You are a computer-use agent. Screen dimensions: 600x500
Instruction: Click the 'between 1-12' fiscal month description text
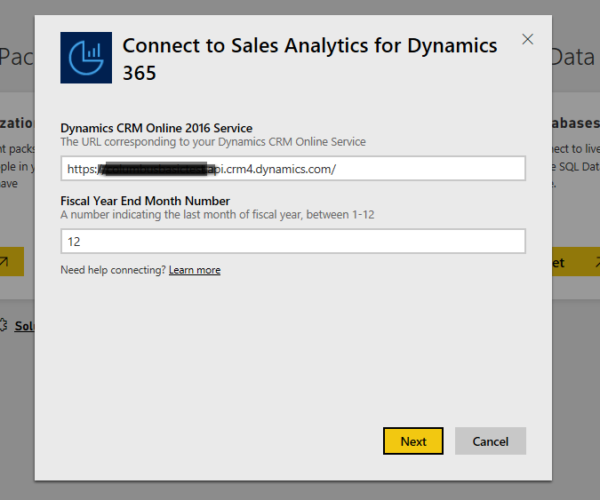coord(217,215)
